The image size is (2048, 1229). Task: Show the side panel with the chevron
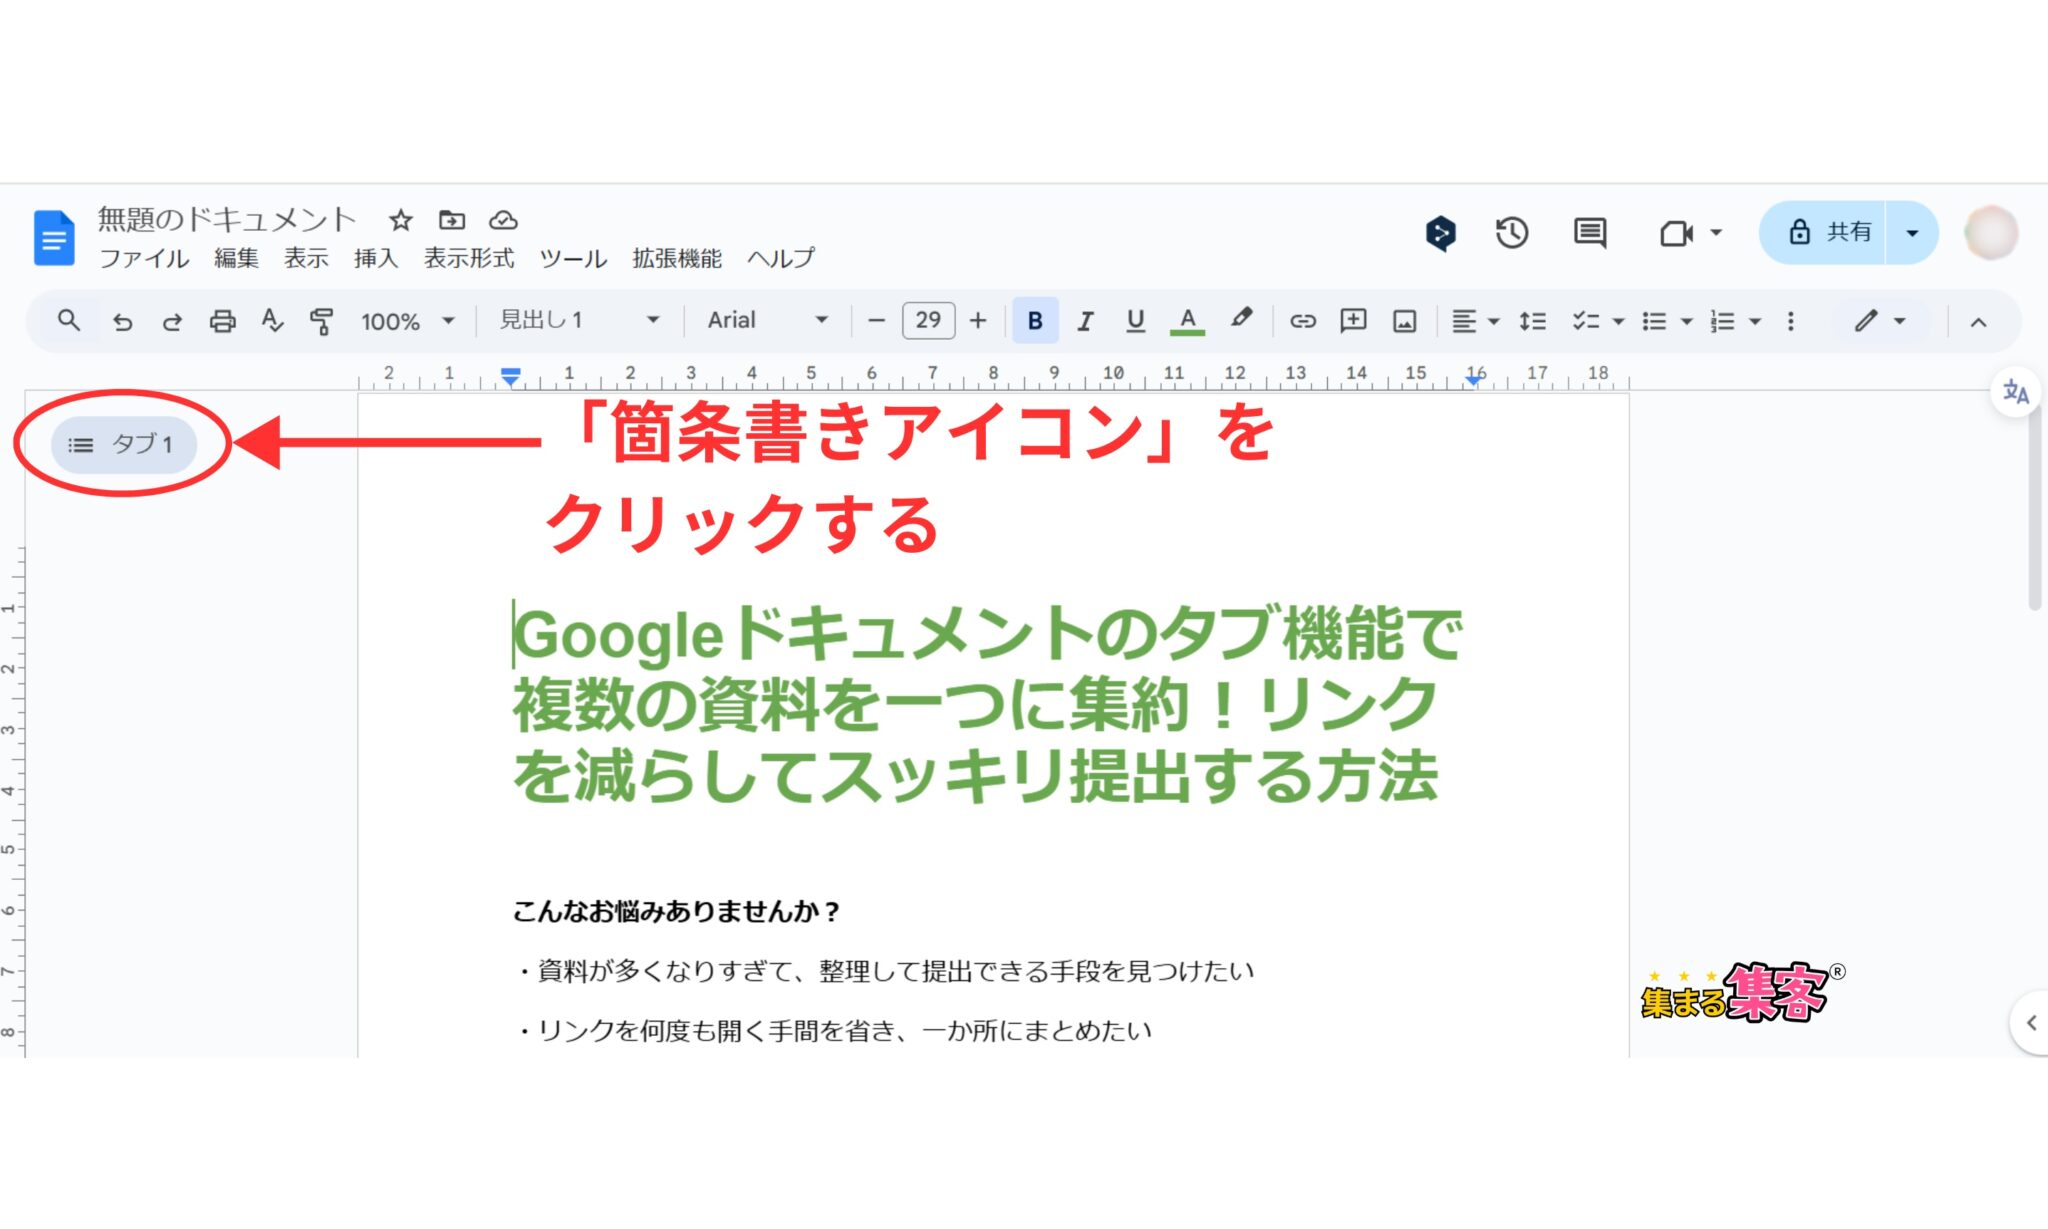(2030, 1022)
